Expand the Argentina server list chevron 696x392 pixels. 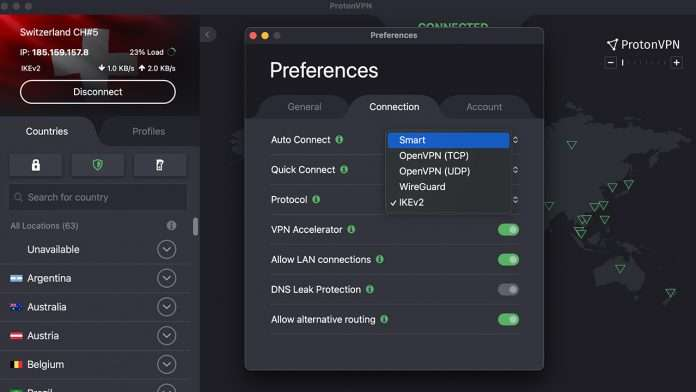coord(166,278)
